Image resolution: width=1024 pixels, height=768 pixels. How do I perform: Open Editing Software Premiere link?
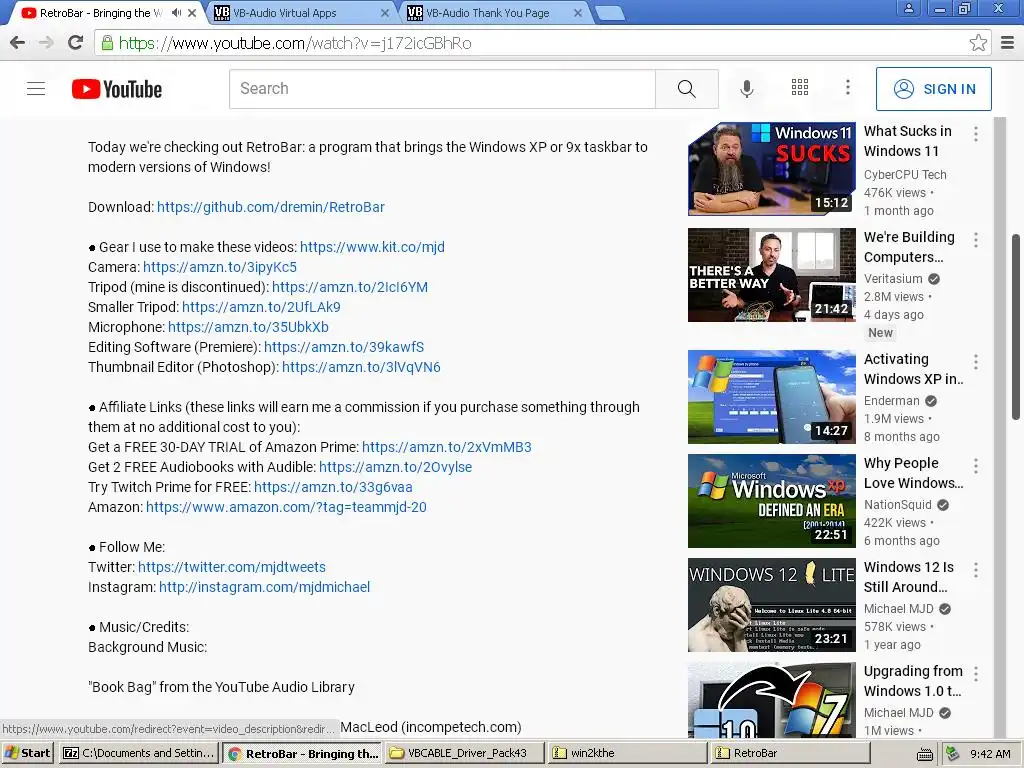[344, 347]
